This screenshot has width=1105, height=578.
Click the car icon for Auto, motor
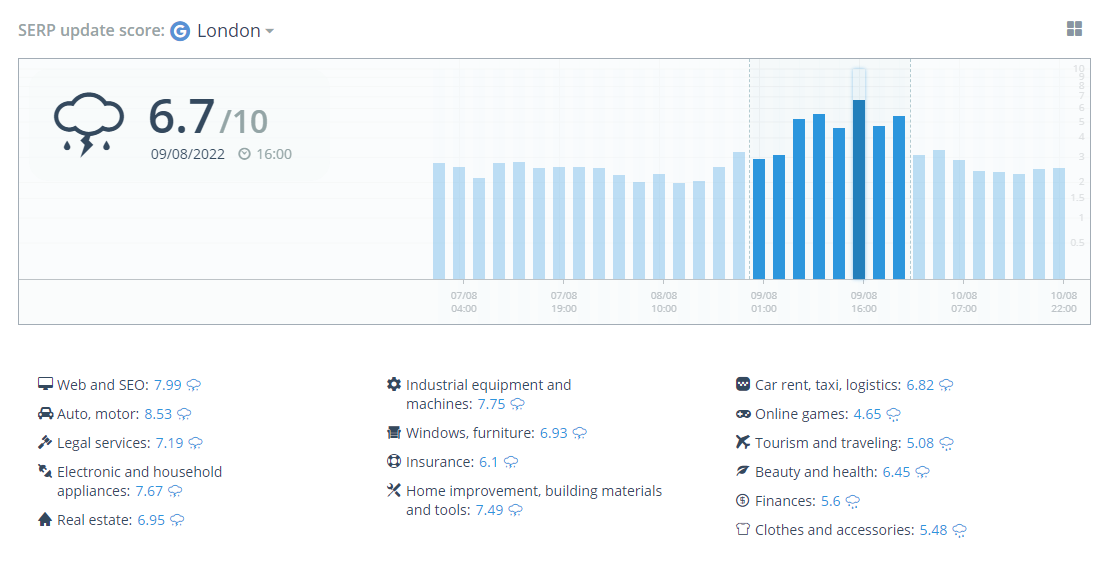[45, 413]
